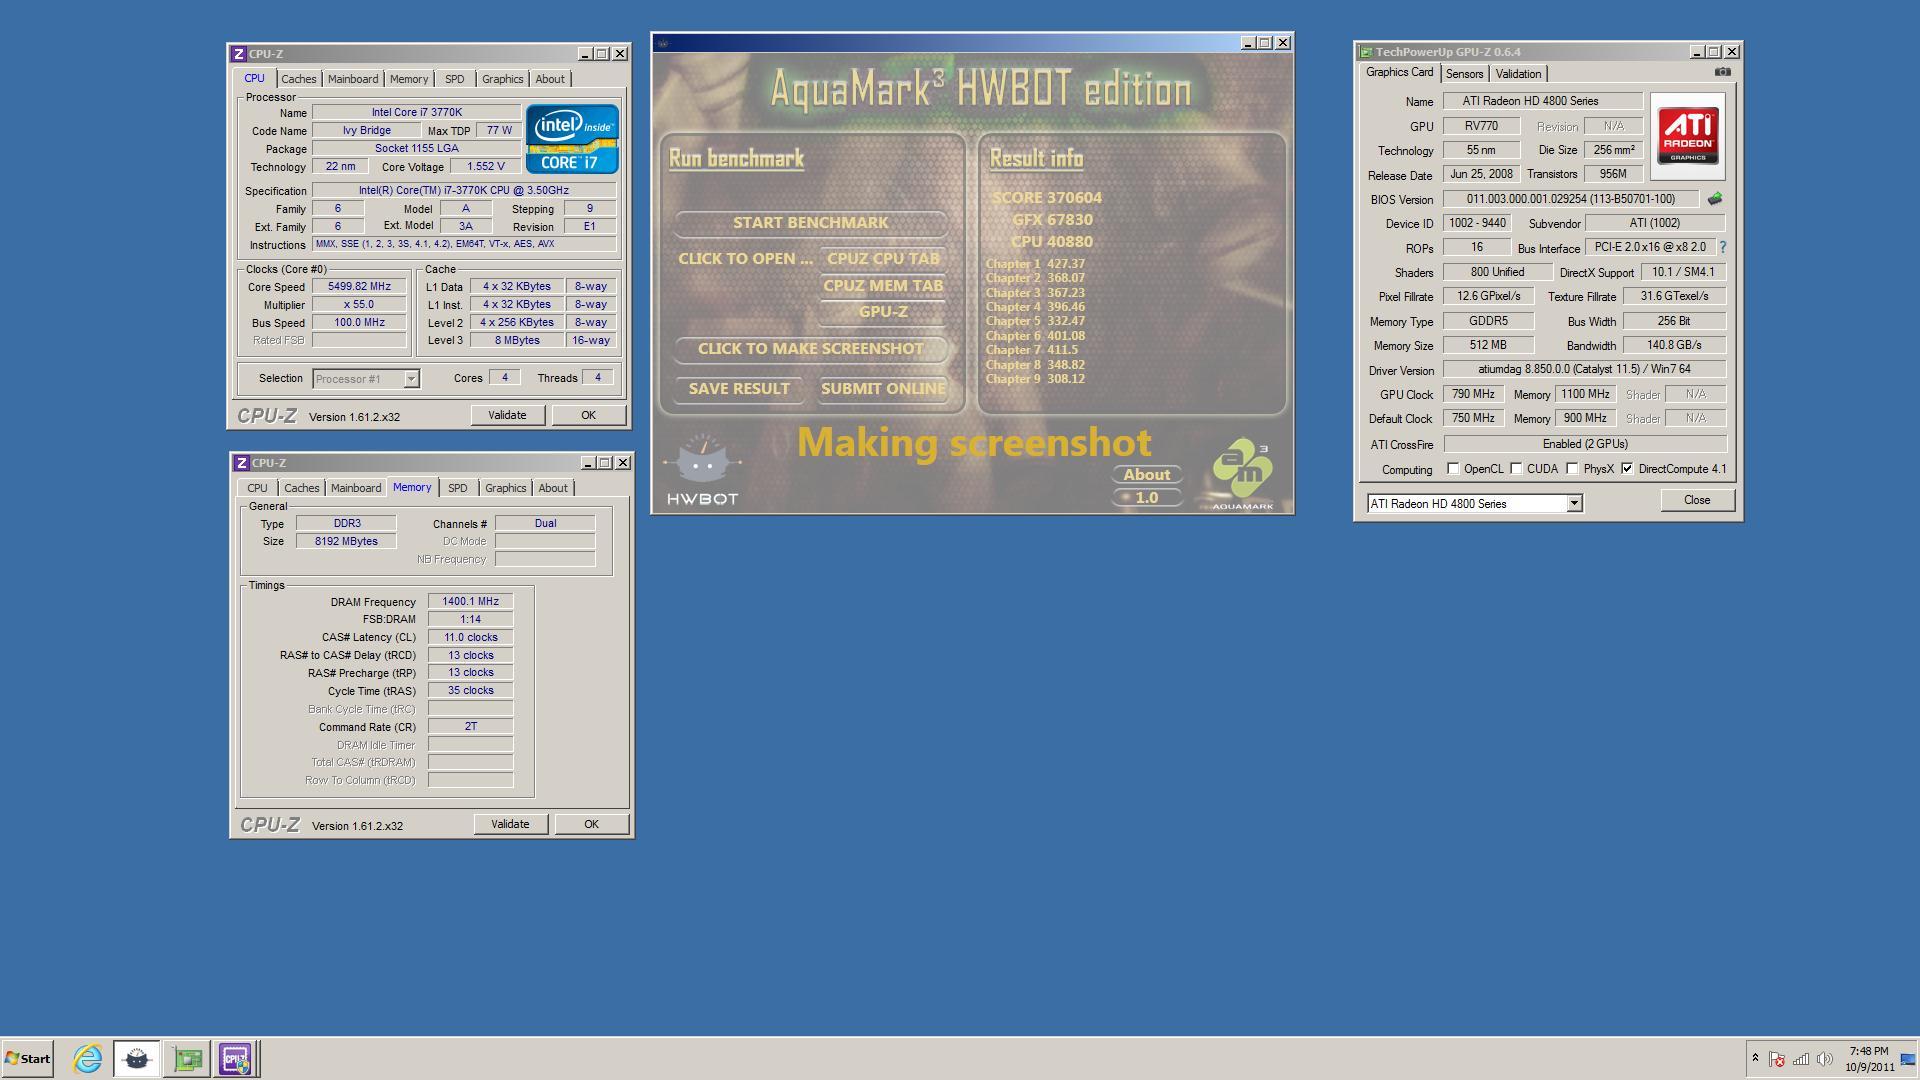Click the ATI Radeon logo in GPU-Z
Viewport: 1920px width, 1080px height.
click(1688, 136)
